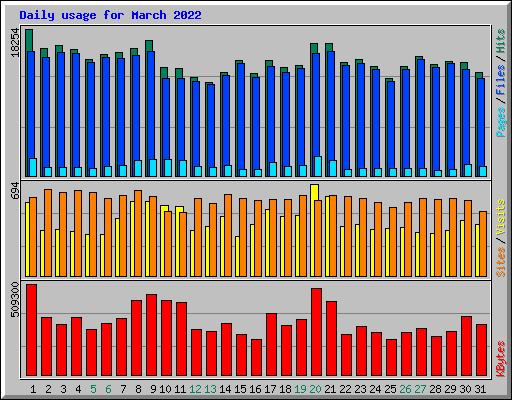512x400 pixels.
Task: Click green weekend day label 13
Action: click(210, 389)
